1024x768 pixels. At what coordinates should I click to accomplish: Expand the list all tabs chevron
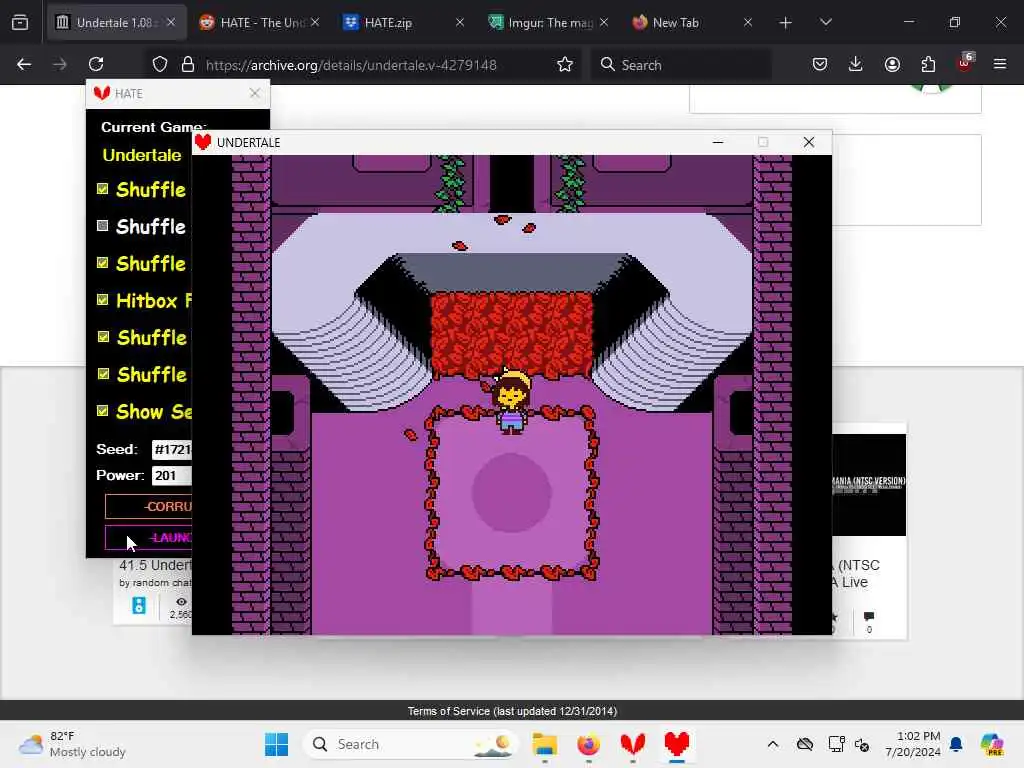pos(825,22)
